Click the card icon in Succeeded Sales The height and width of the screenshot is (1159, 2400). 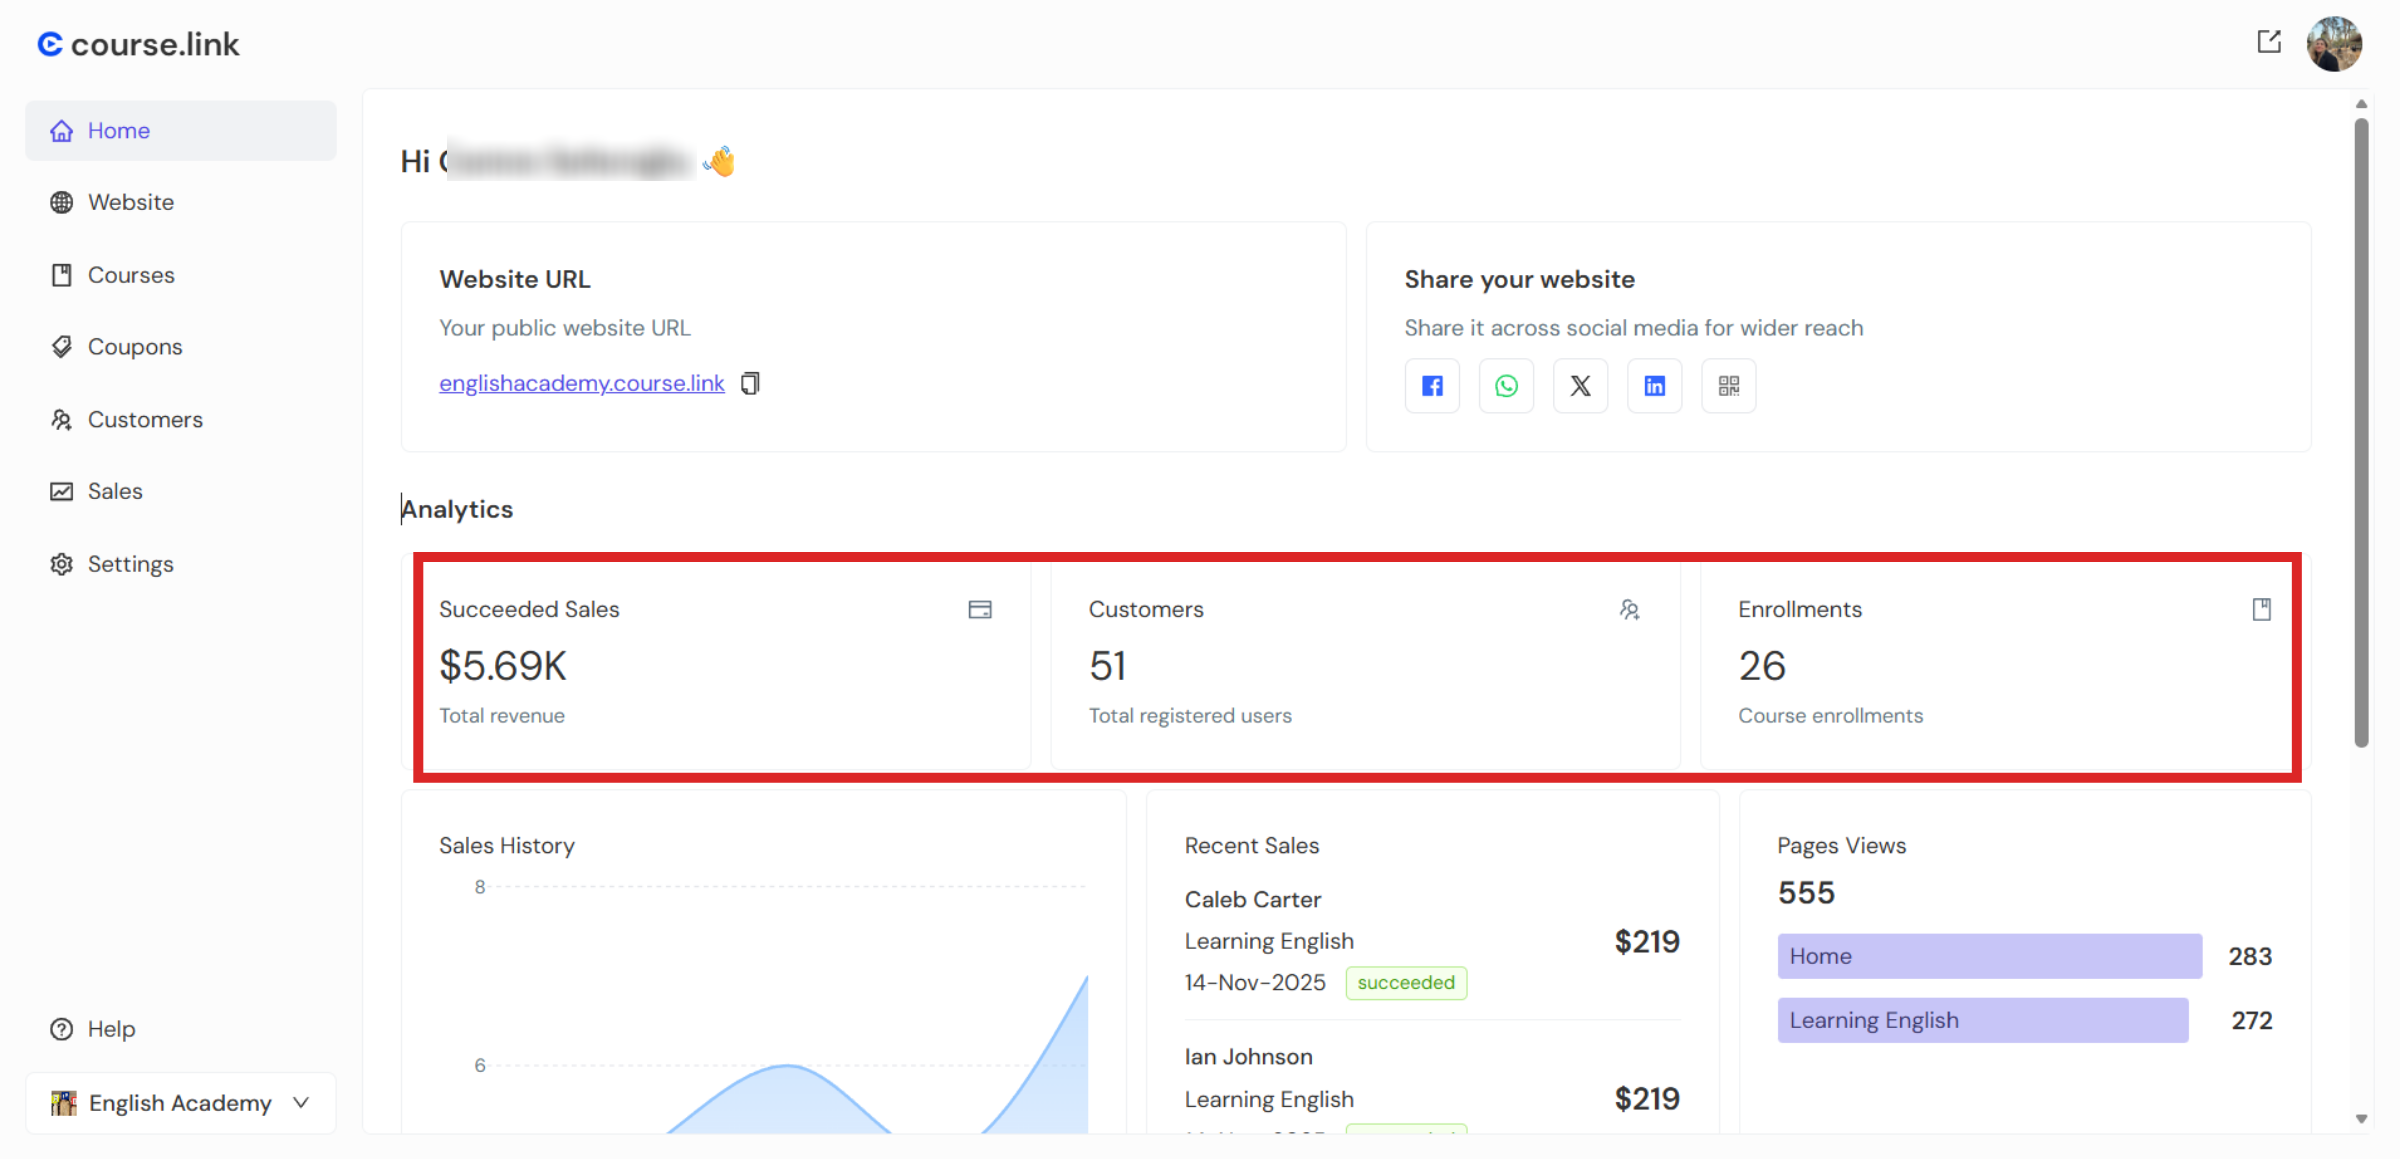click(x=980, y=609)
